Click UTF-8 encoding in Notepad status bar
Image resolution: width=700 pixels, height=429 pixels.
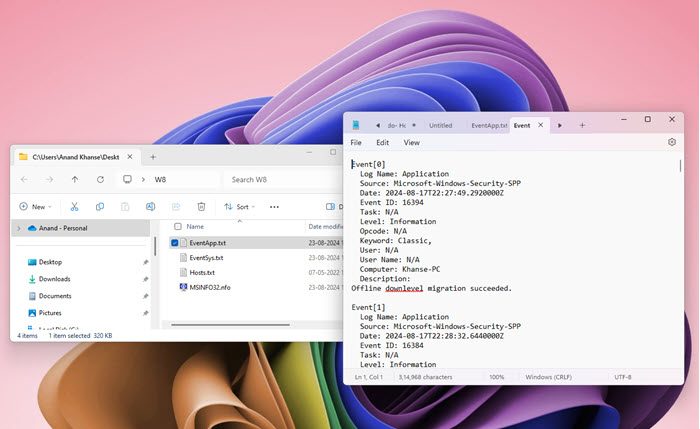623,377
